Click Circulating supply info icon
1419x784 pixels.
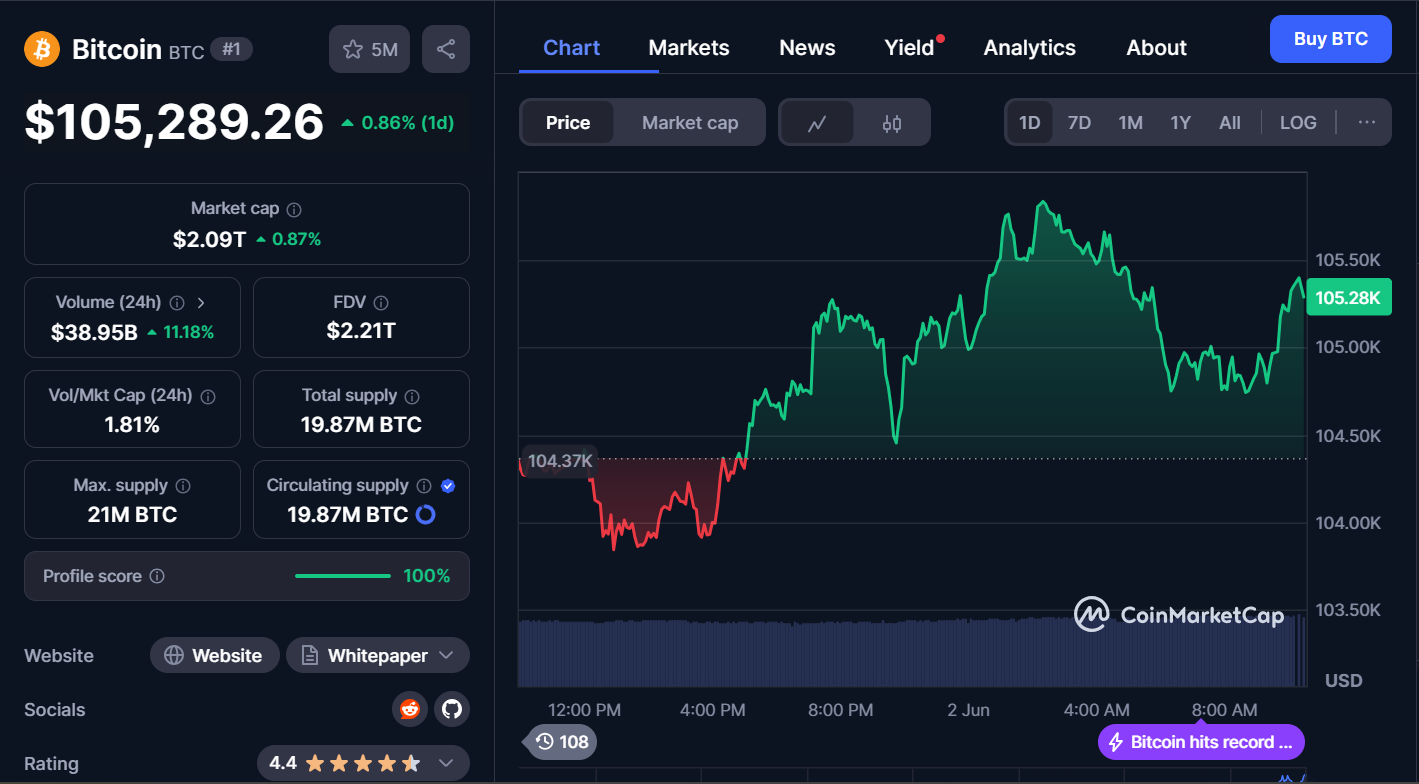point(424,486)
